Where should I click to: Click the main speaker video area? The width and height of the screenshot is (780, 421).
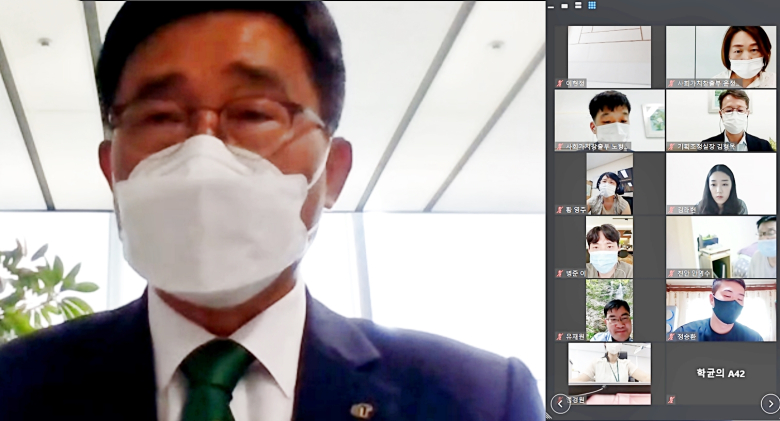click(x=273, y=210)
